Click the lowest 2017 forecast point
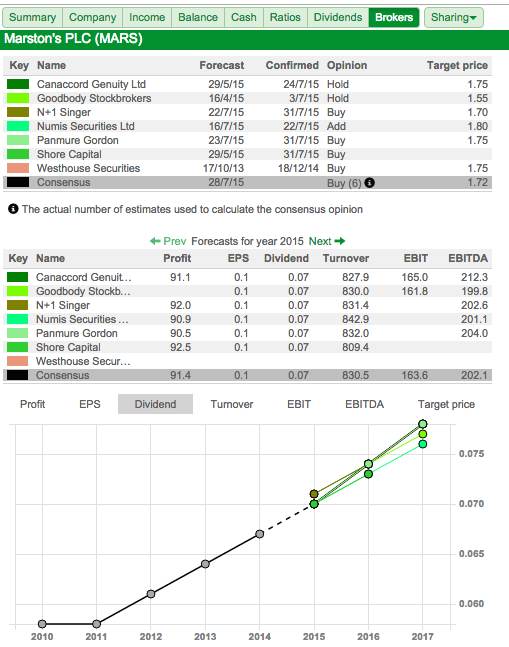509x647 pixels. [x=422, y=444]
